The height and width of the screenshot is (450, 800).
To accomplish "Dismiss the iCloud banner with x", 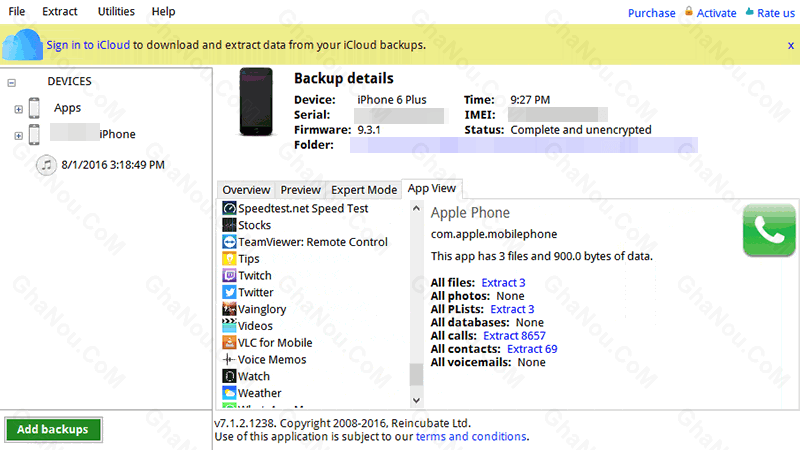I will (791, 45).
